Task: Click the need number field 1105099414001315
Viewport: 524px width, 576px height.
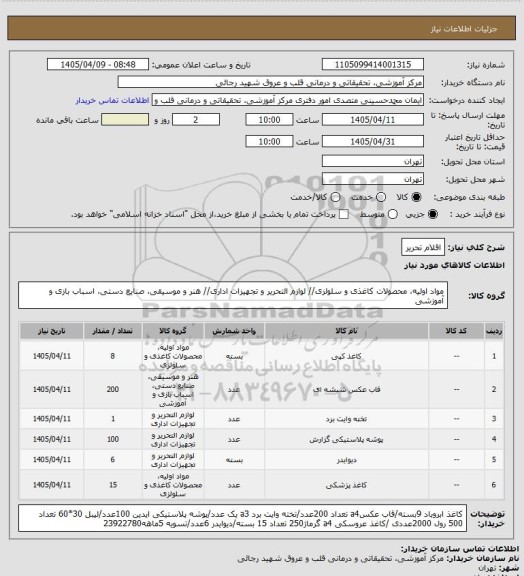Action: [x=373, y=64]
